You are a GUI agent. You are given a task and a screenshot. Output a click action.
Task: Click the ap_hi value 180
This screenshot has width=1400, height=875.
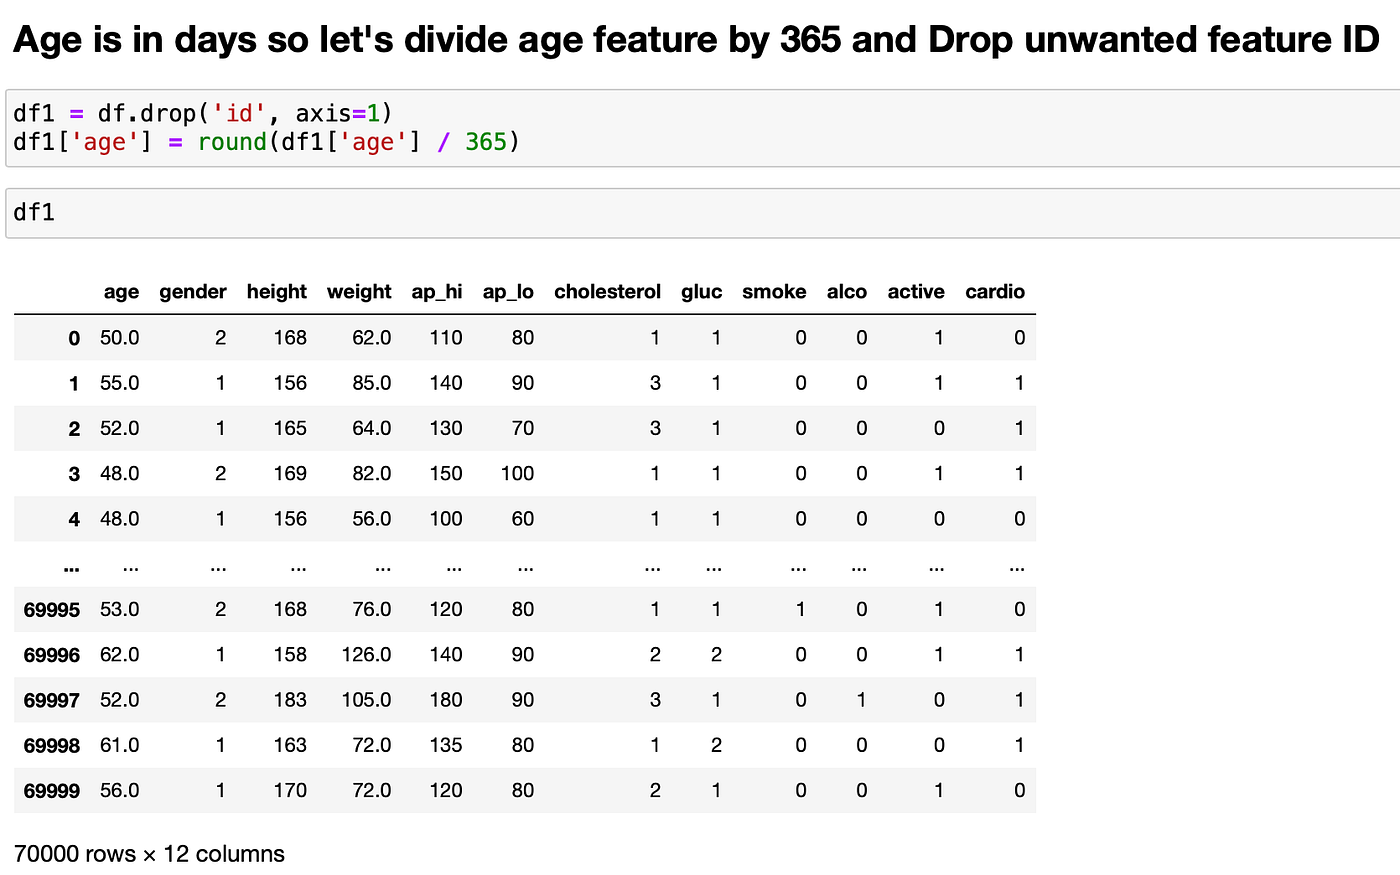(446, 700)
